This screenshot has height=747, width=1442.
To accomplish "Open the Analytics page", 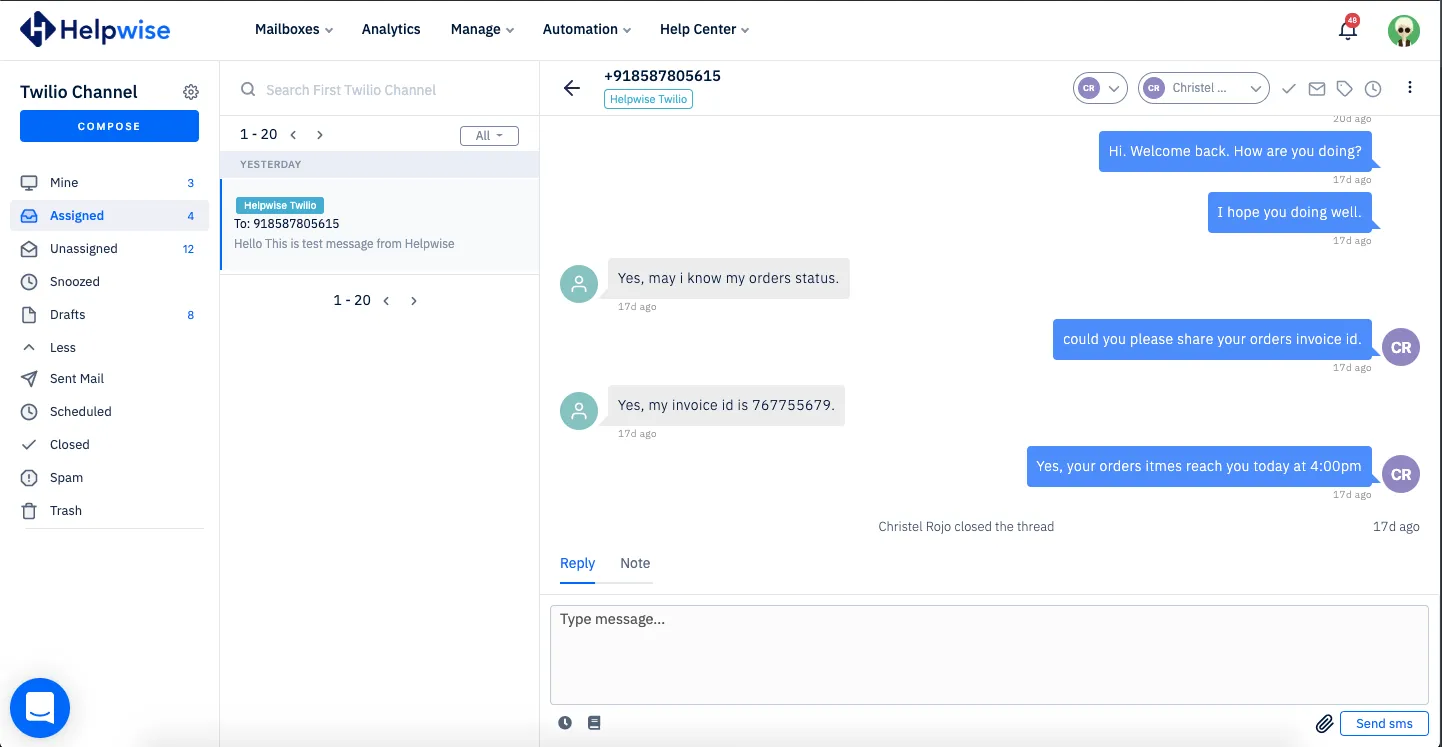I will click(x=391, y=29).
